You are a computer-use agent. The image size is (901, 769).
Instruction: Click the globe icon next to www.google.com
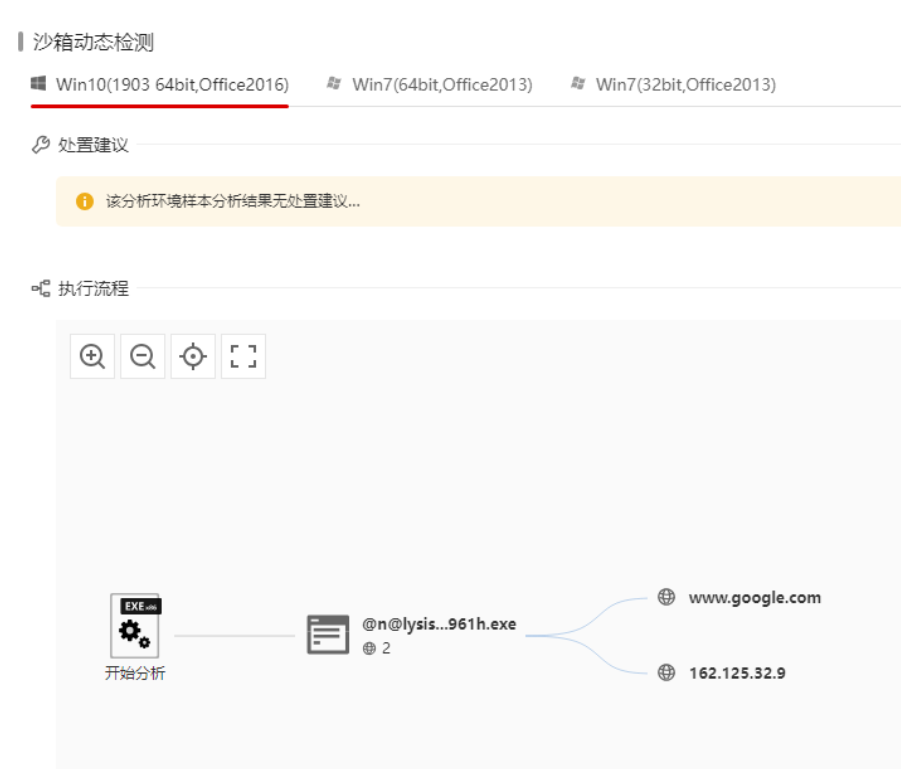click(667, 597)
